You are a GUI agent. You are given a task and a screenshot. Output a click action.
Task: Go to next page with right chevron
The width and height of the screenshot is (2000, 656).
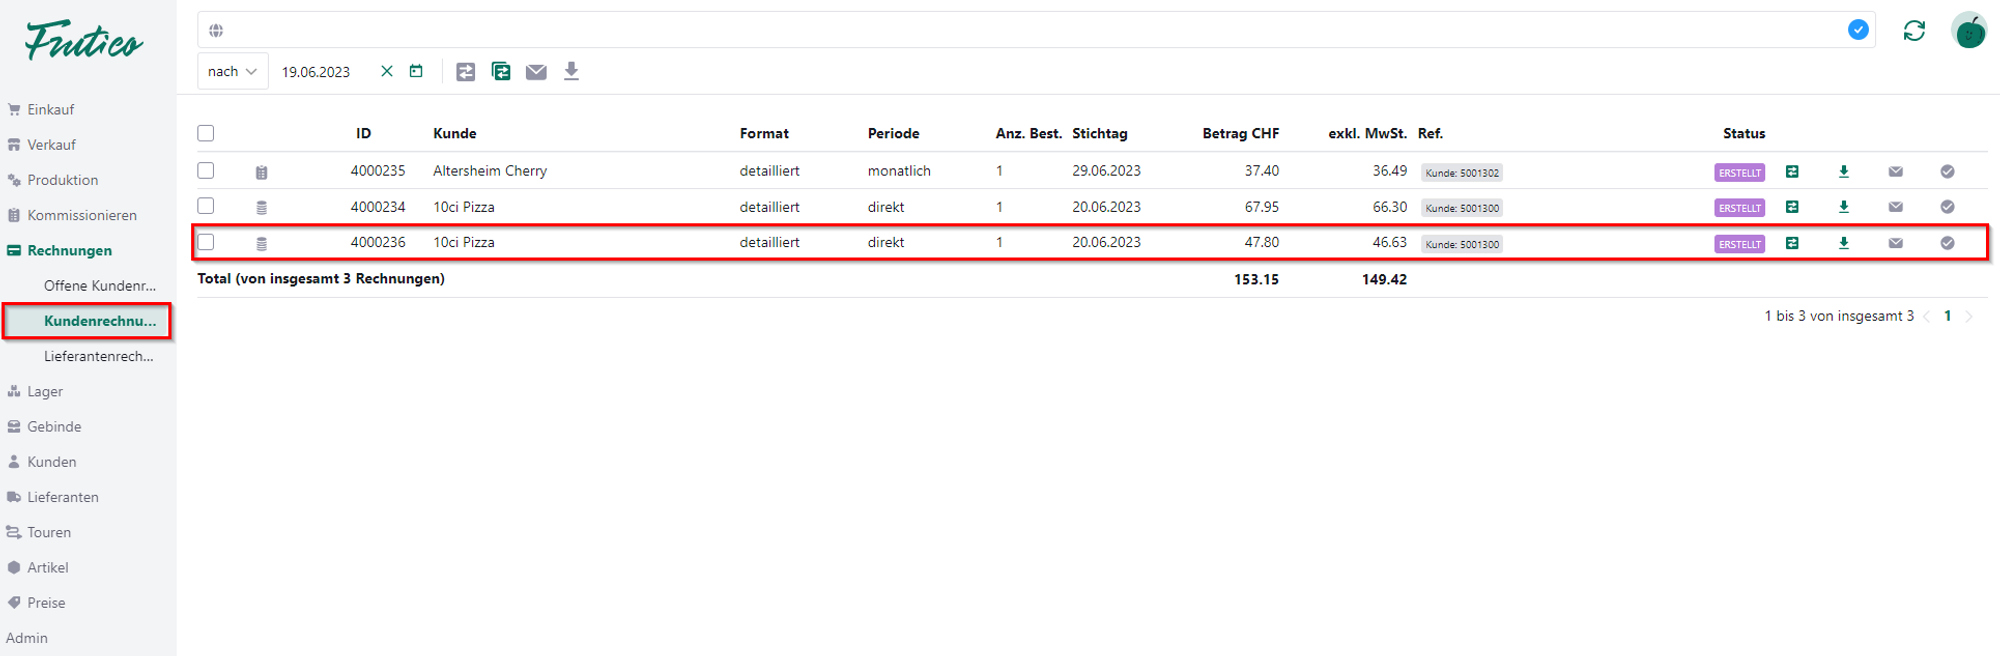point(1969,316)
